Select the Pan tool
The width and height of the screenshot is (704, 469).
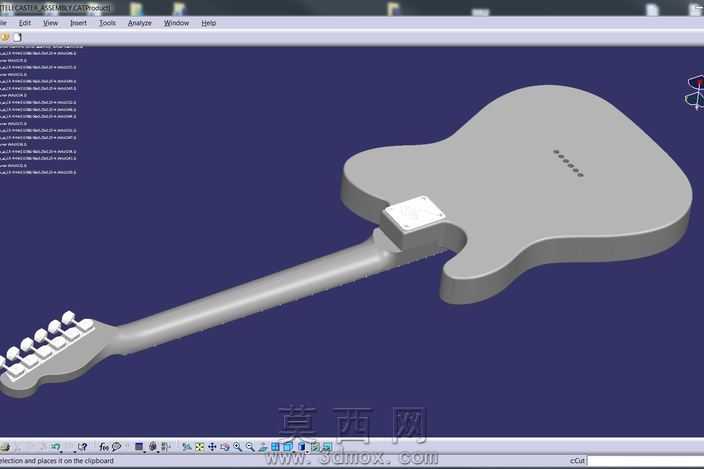coord(212,447)
